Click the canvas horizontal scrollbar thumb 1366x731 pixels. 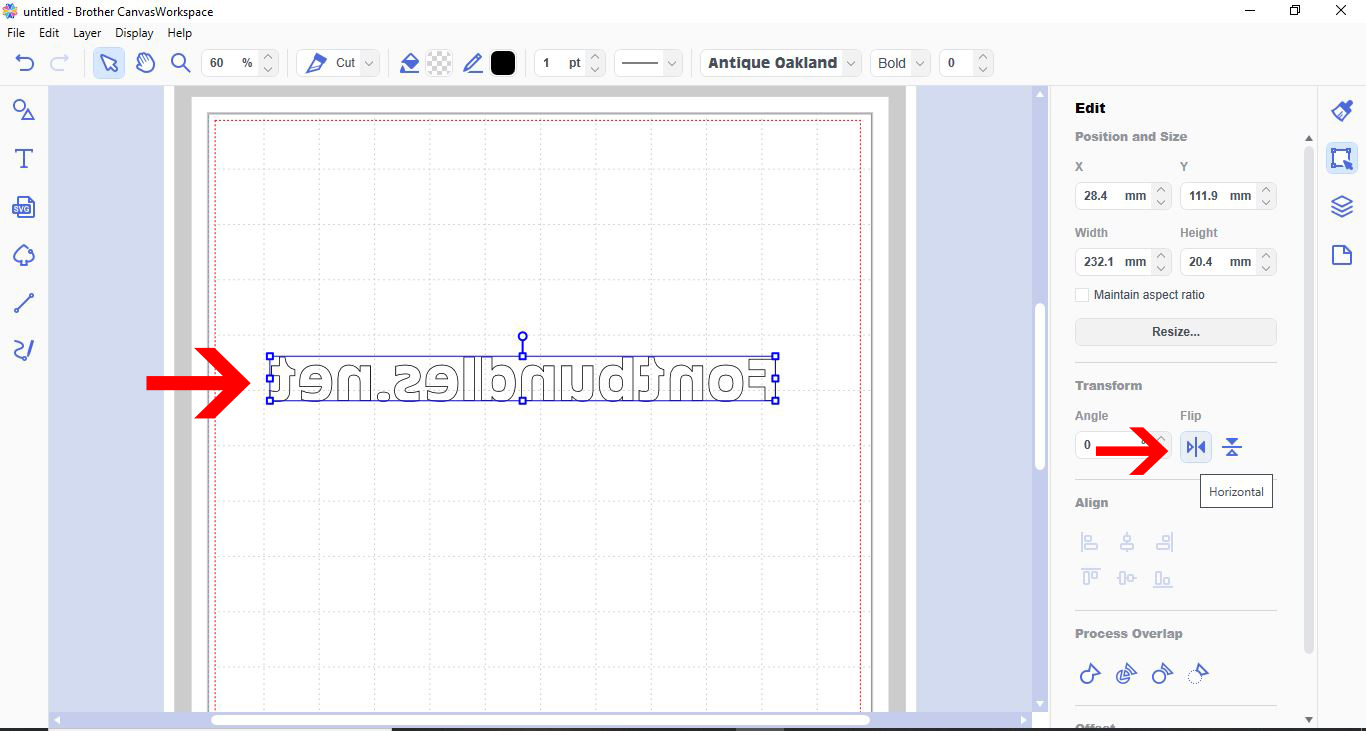click(540, 720)
